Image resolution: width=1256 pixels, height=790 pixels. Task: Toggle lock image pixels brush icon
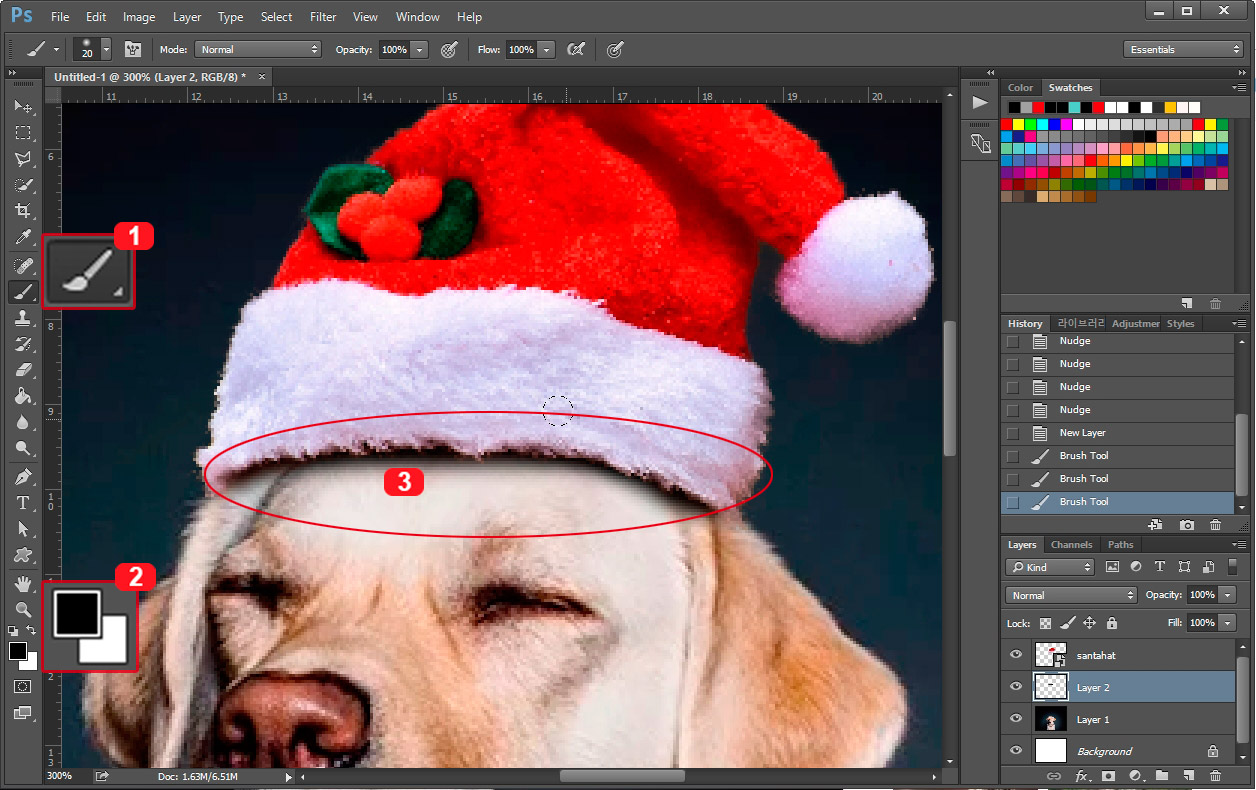click(1068, 623)
